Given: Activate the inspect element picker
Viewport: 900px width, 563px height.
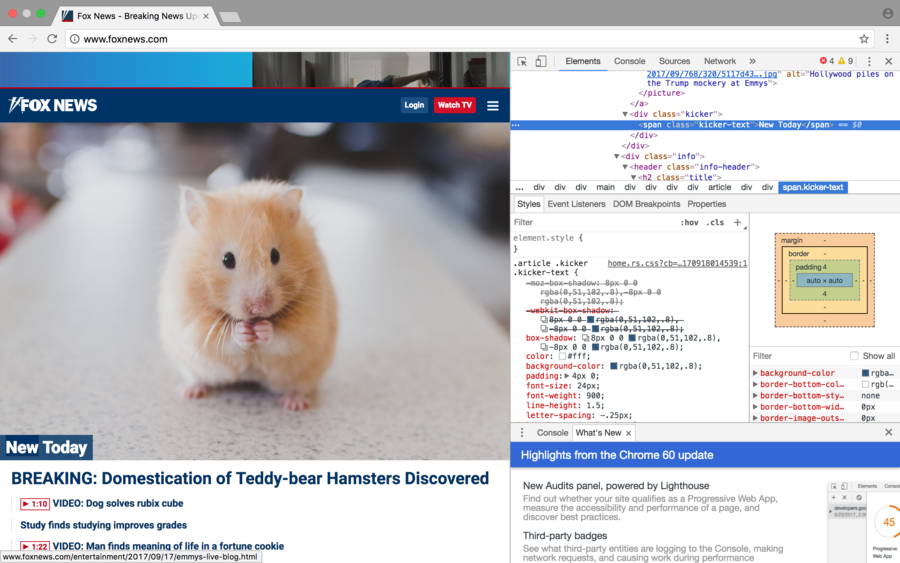Looking at the screenshot, I should pos(522,61).
